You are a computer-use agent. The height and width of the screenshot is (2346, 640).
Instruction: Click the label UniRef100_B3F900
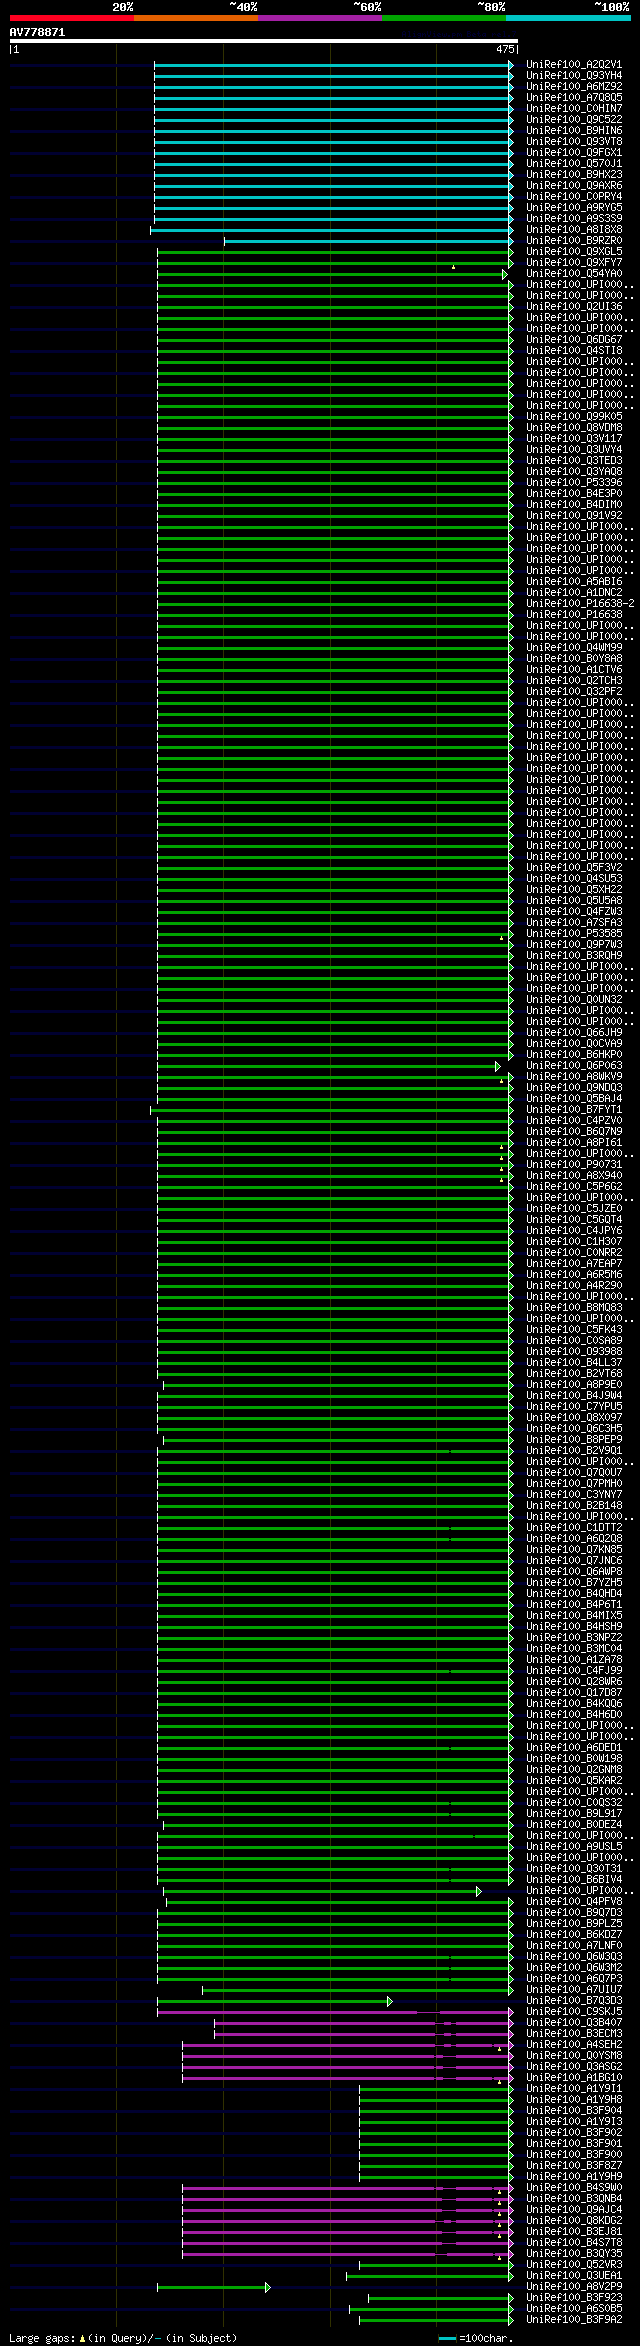574,2154
